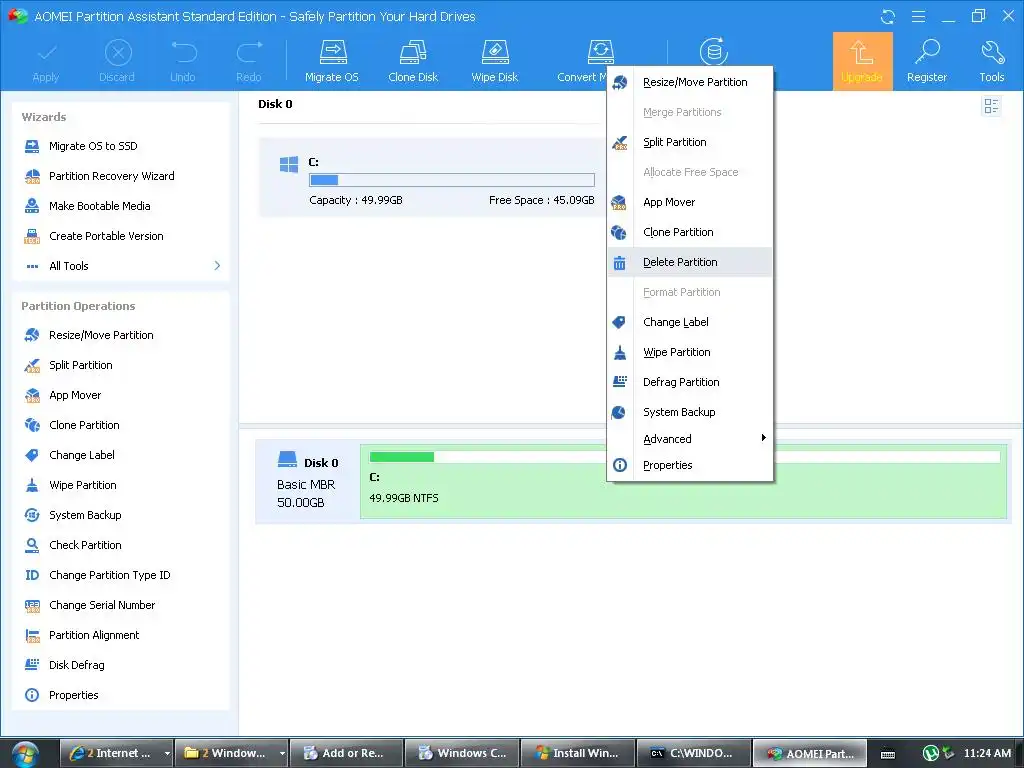1024x768 pixels.
Task: Open the Tools wrench icon
Action: coord(992,52)
